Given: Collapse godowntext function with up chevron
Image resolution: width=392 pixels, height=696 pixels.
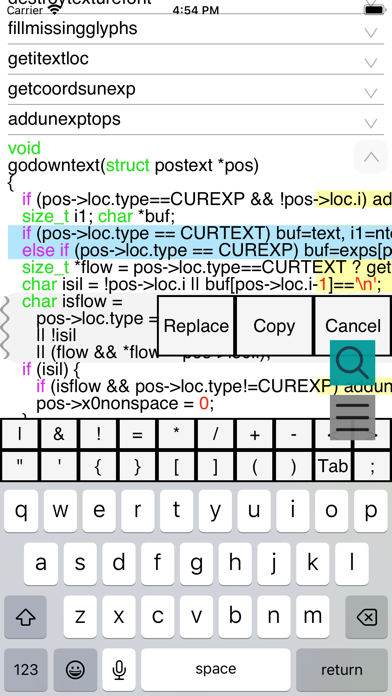Looking at the screenshot, I should [x=371, y=157].
